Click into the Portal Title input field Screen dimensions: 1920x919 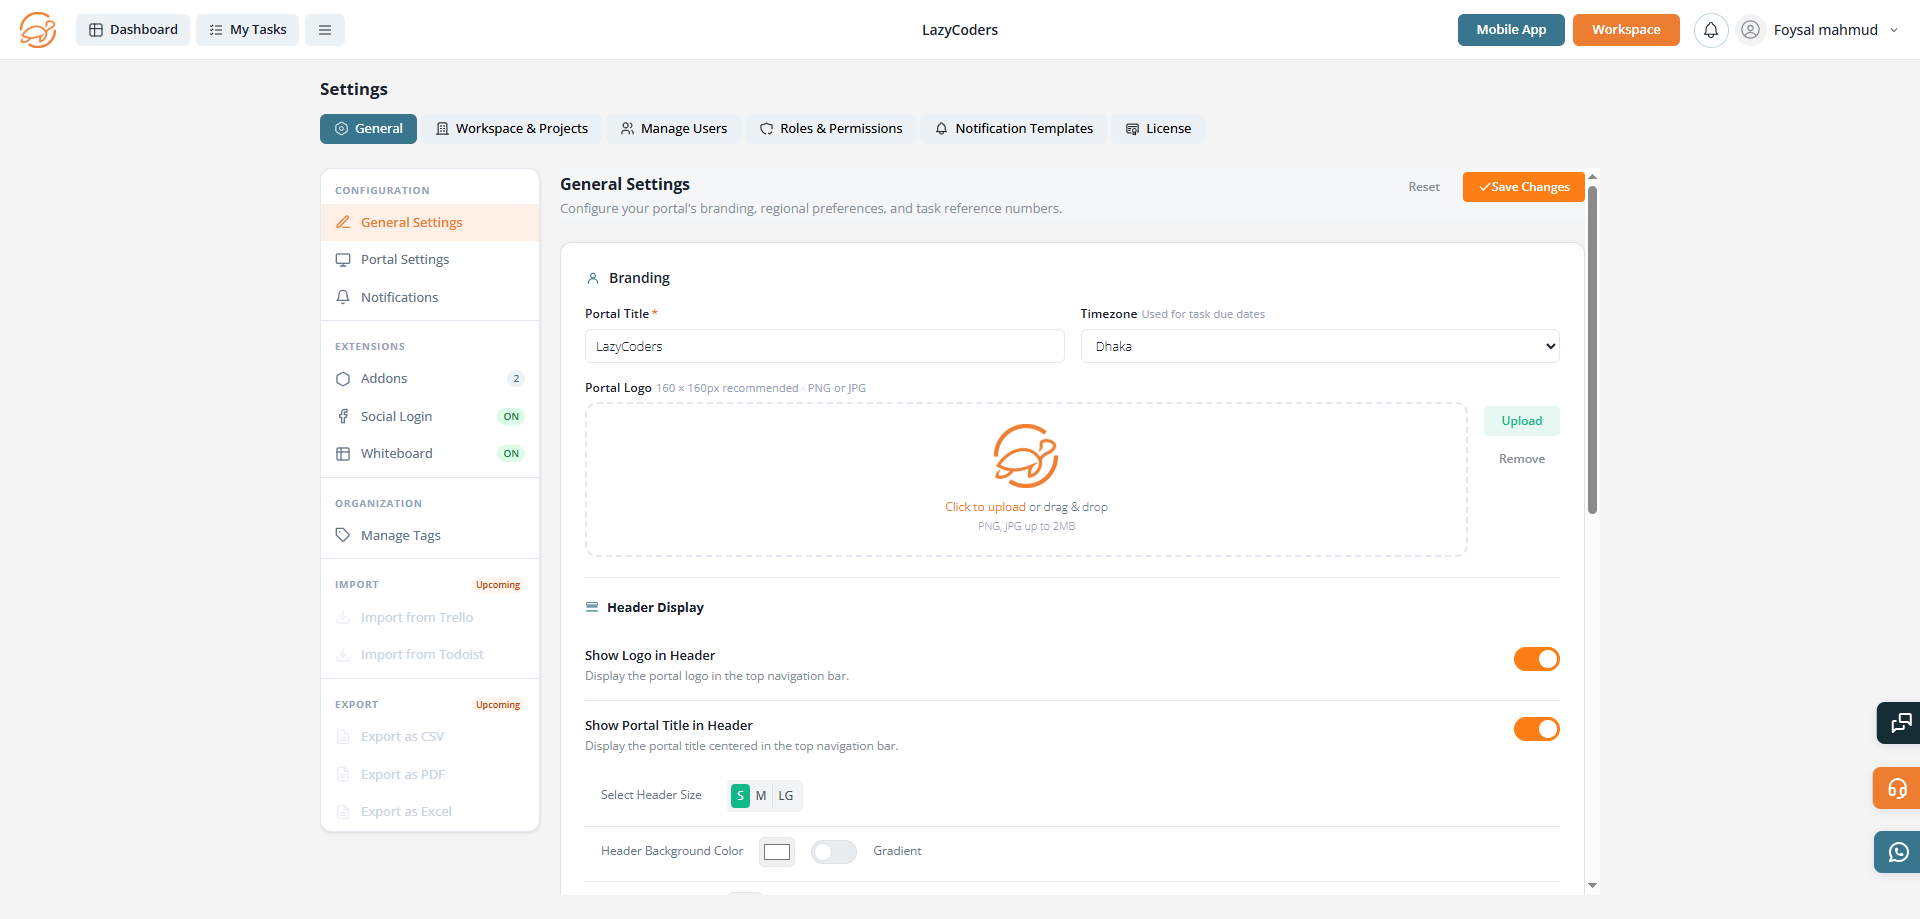pos(825,346)
